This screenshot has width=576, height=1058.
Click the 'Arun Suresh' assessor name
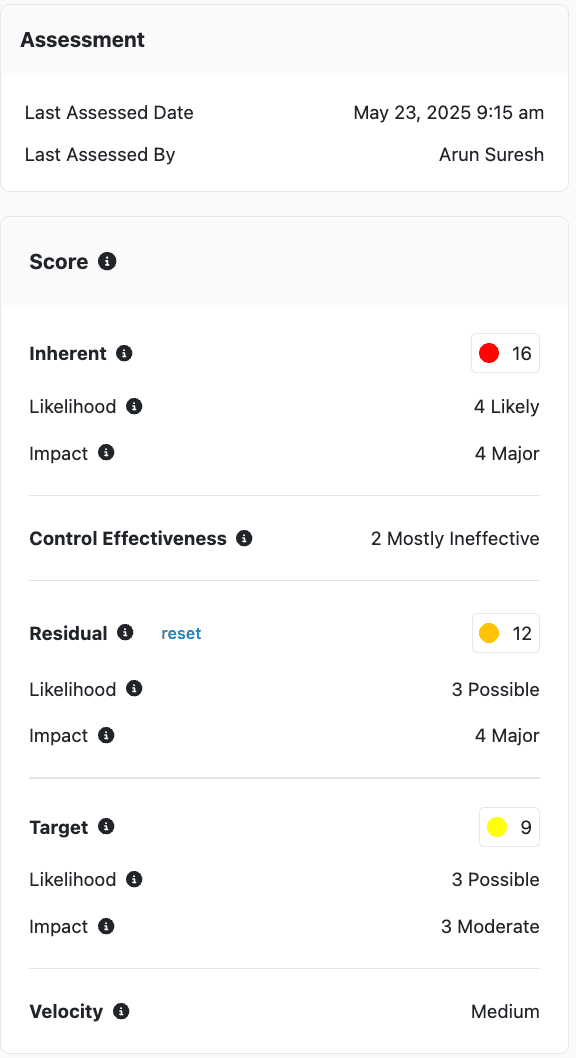(491, 154)
